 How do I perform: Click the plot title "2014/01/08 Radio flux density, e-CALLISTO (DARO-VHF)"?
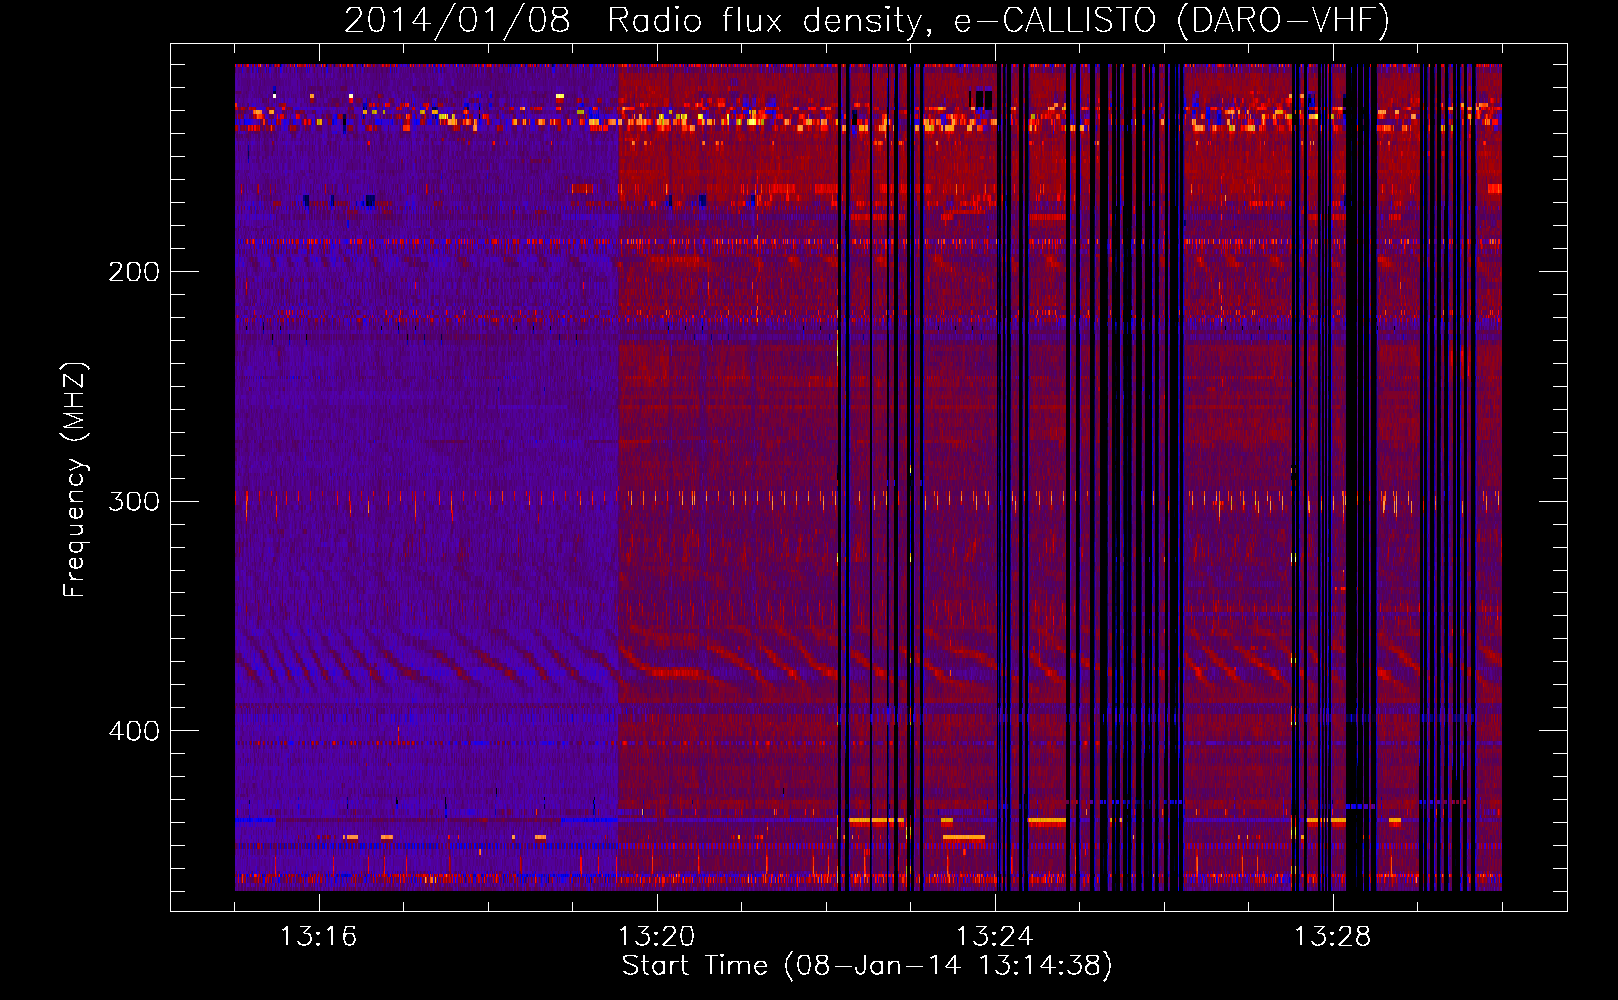pos(867,20)
